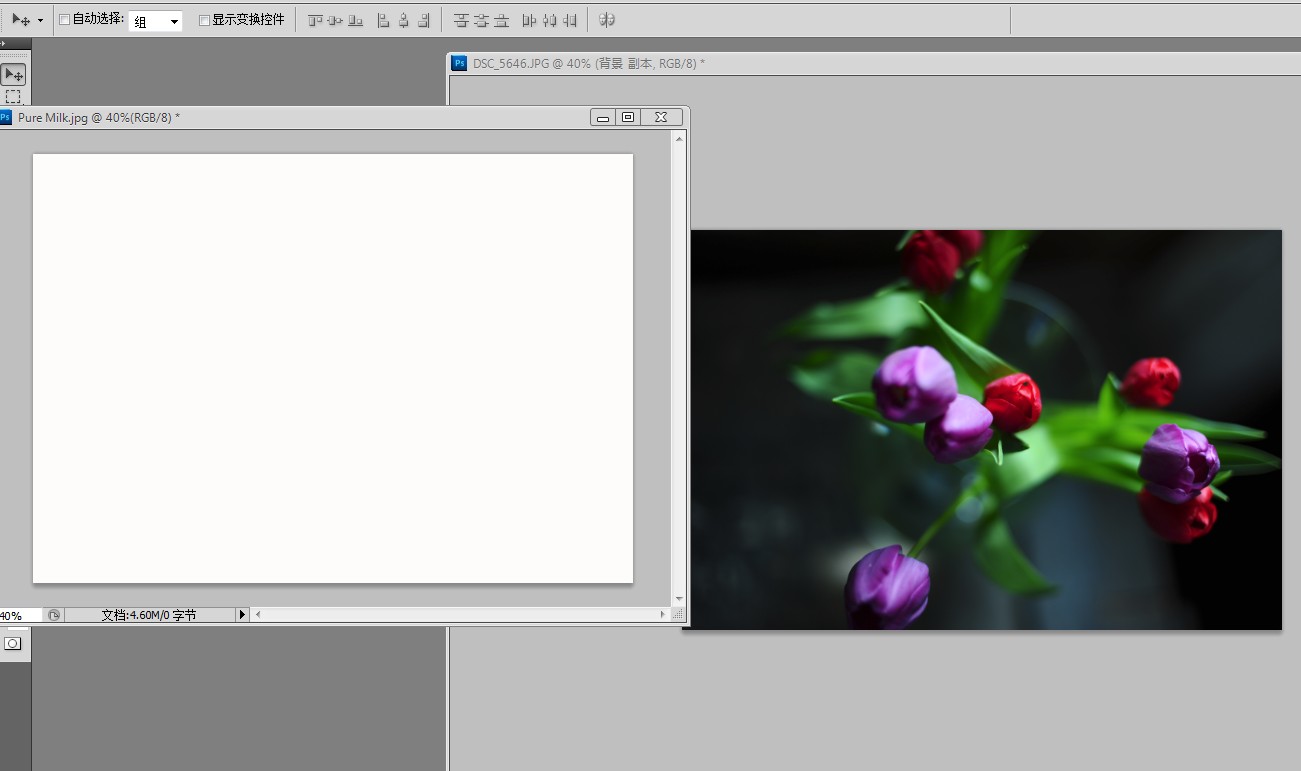
Task: Maximize the Pure Milk.jpg document window
Action: click(x=628, y=117)
